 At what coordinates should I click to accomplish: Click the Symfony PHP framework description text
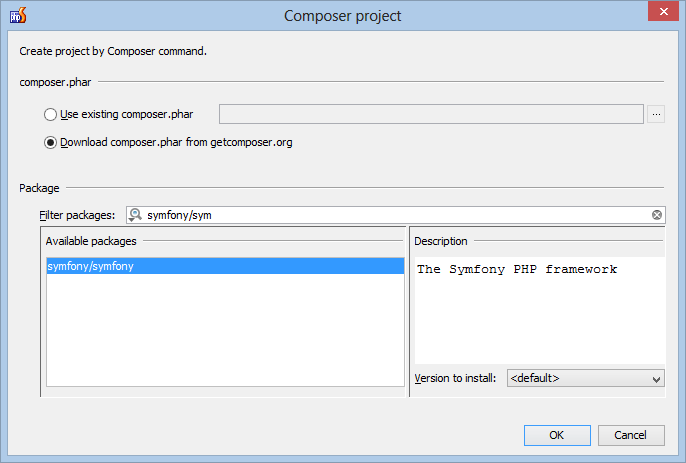click(517, 269)
